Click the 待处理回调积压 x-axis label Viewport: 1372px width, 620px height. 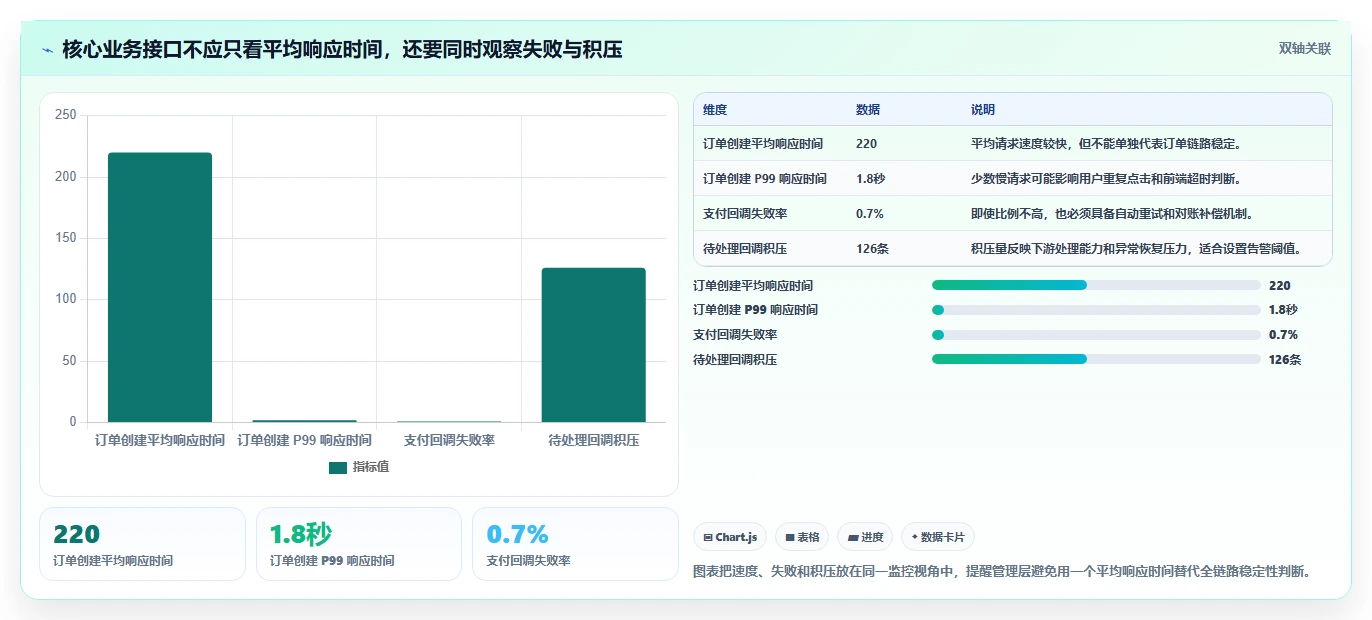593,440
